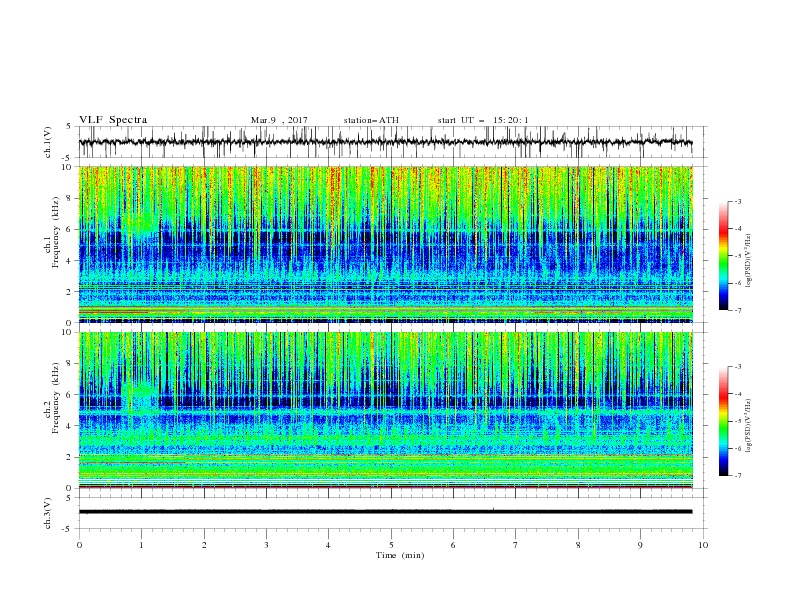
Task: Click ch.2 spectrogram frequency tick "6"
Action: click(x=71, y=395)
